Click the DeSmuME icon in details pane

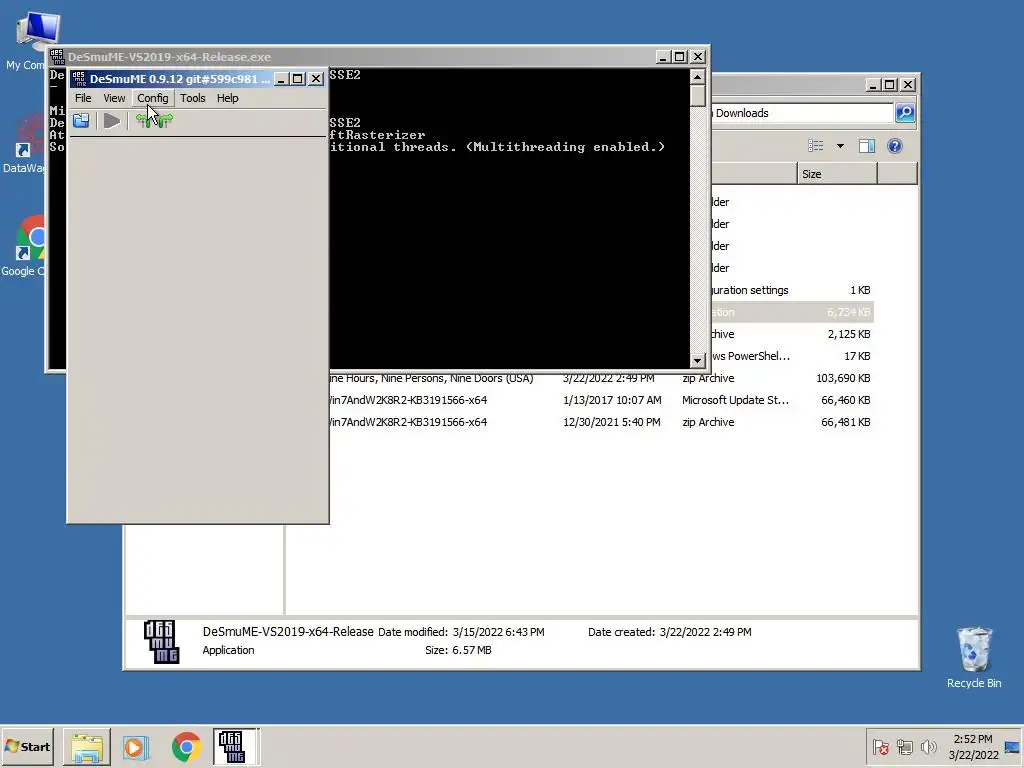(161, 641)
